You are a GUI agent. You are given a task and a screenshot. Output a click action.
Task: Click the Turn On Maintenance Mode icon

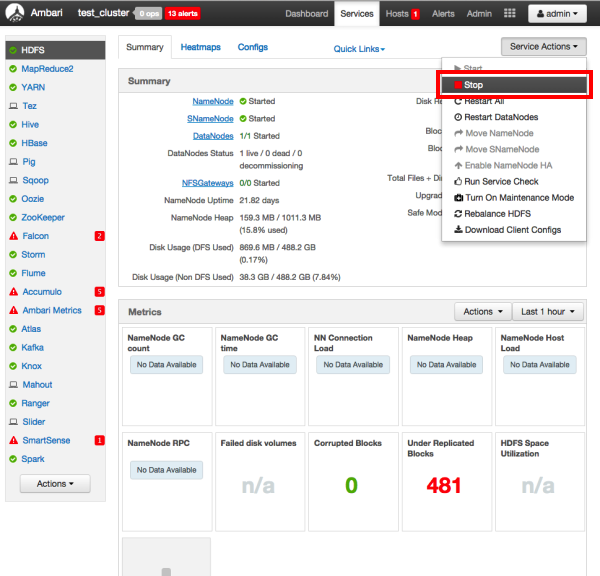pos(458,198)
